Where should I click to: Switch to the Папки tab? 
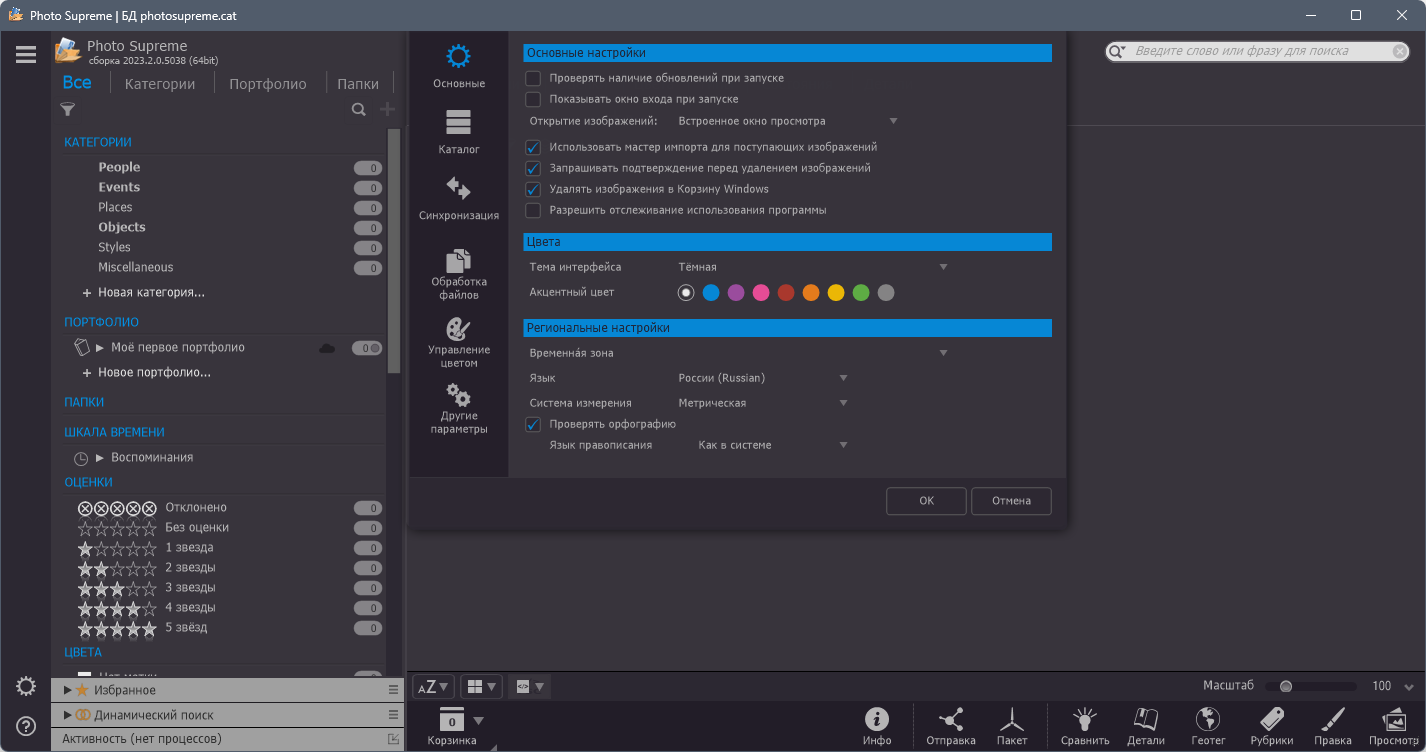coord(358,84)
